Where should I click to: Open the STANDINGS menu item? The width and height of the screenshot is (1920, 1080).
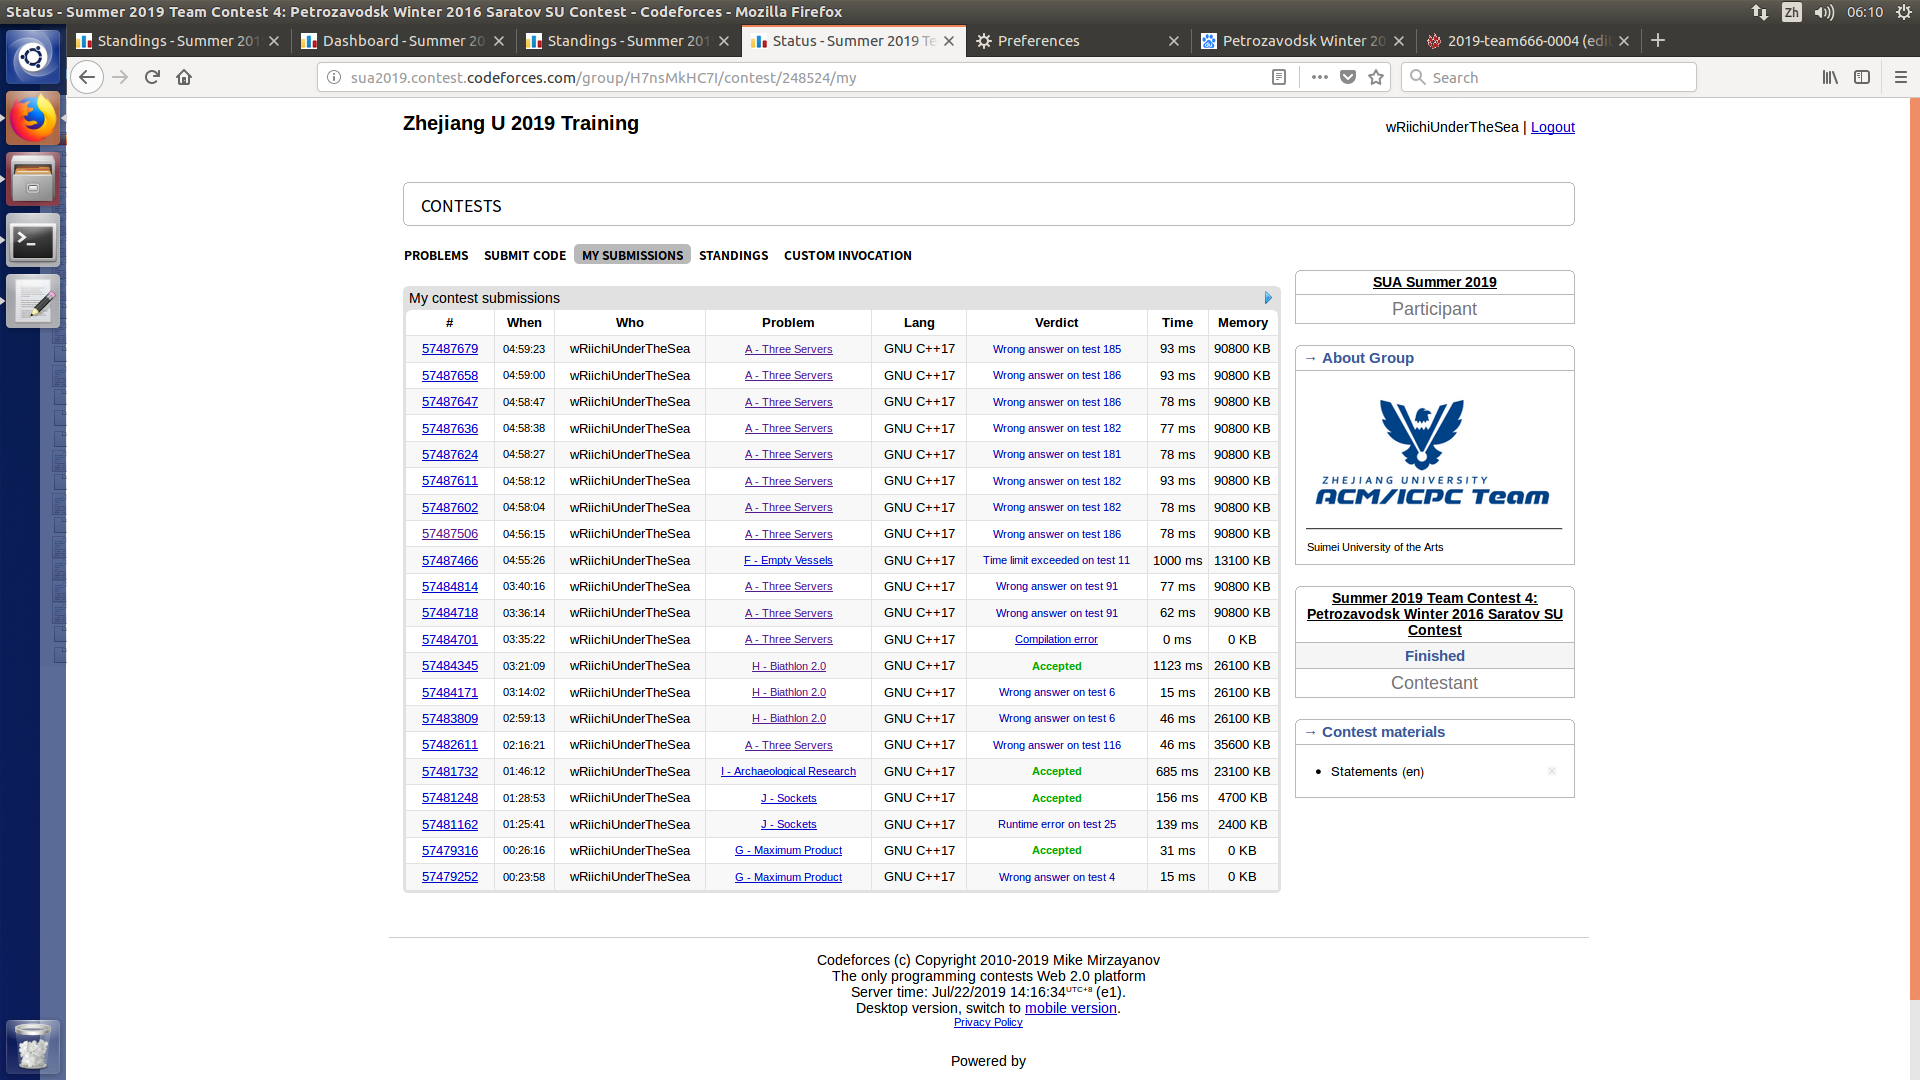pyautogui.click(x=733, y=256)
